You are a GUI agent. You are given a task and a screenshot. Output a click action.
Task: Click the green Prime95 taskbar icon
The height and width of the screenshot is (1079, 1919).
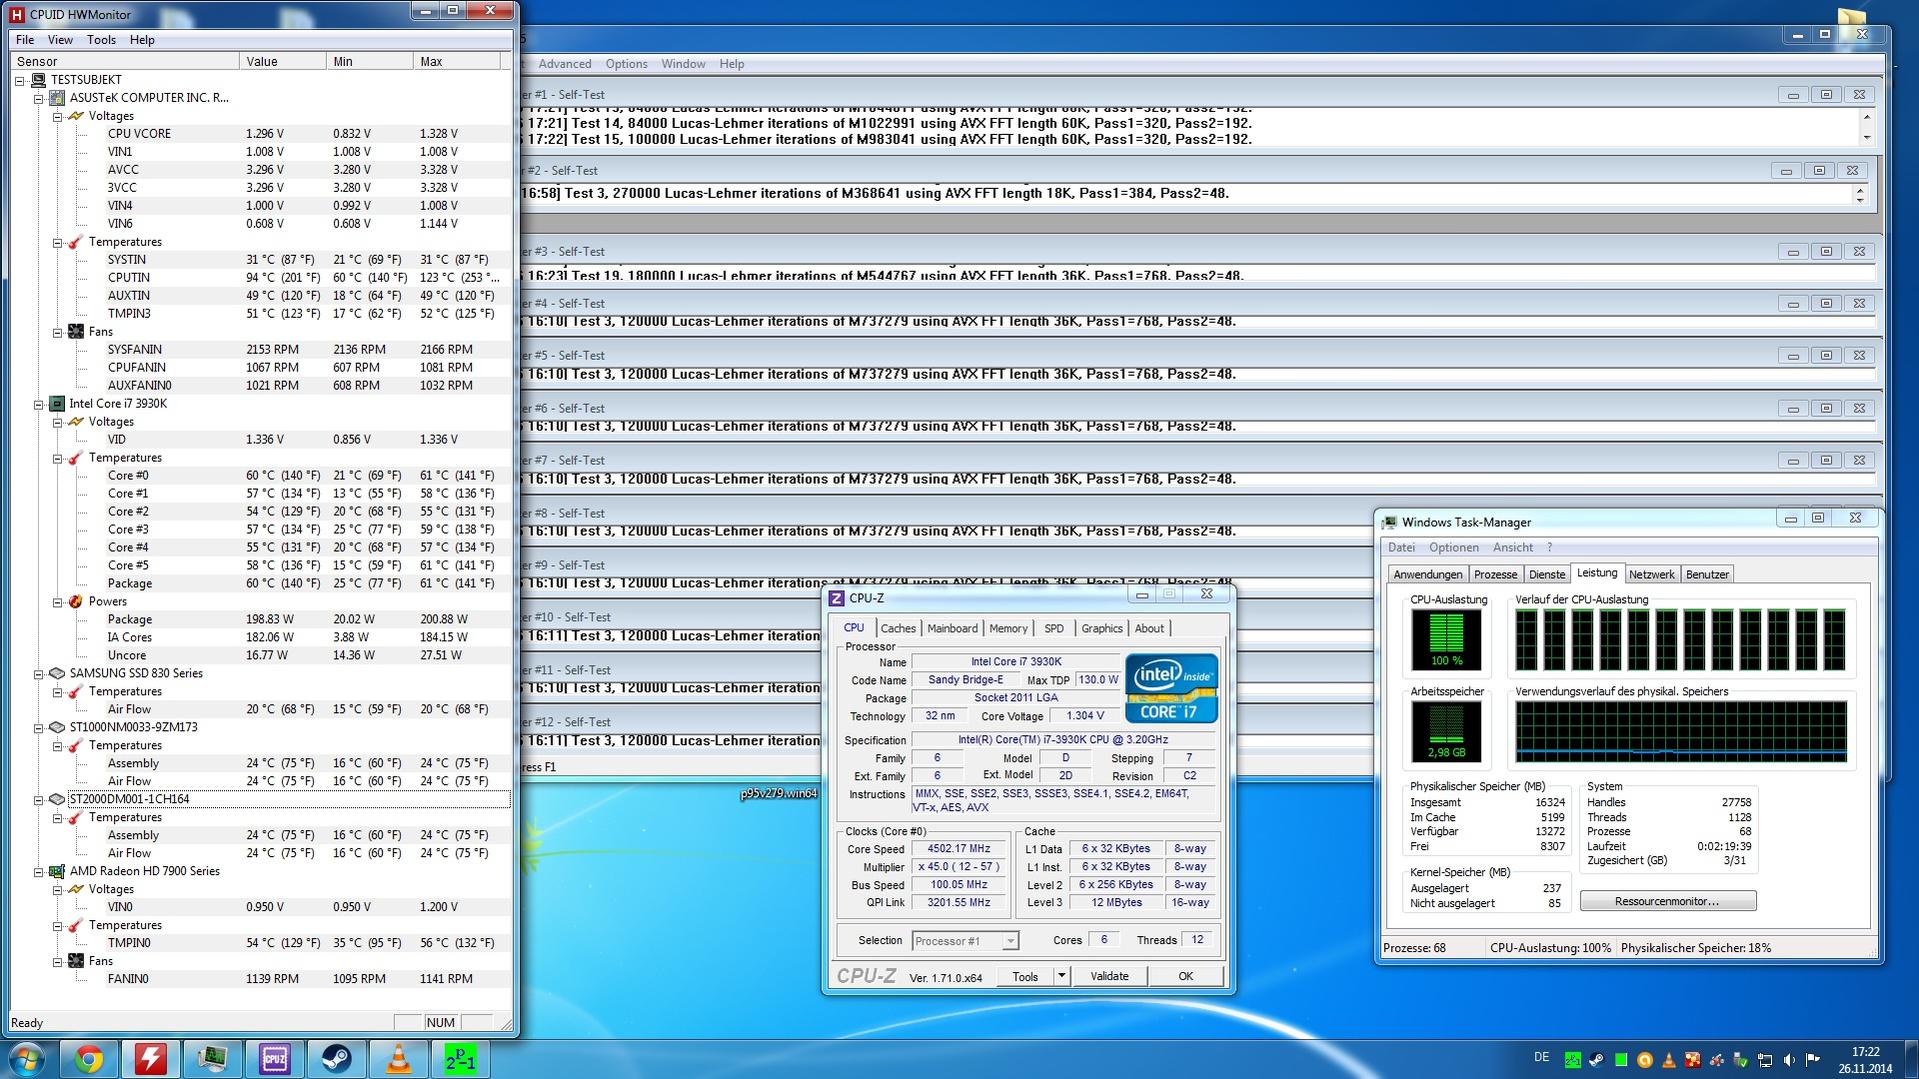[x=460, y=1059]
